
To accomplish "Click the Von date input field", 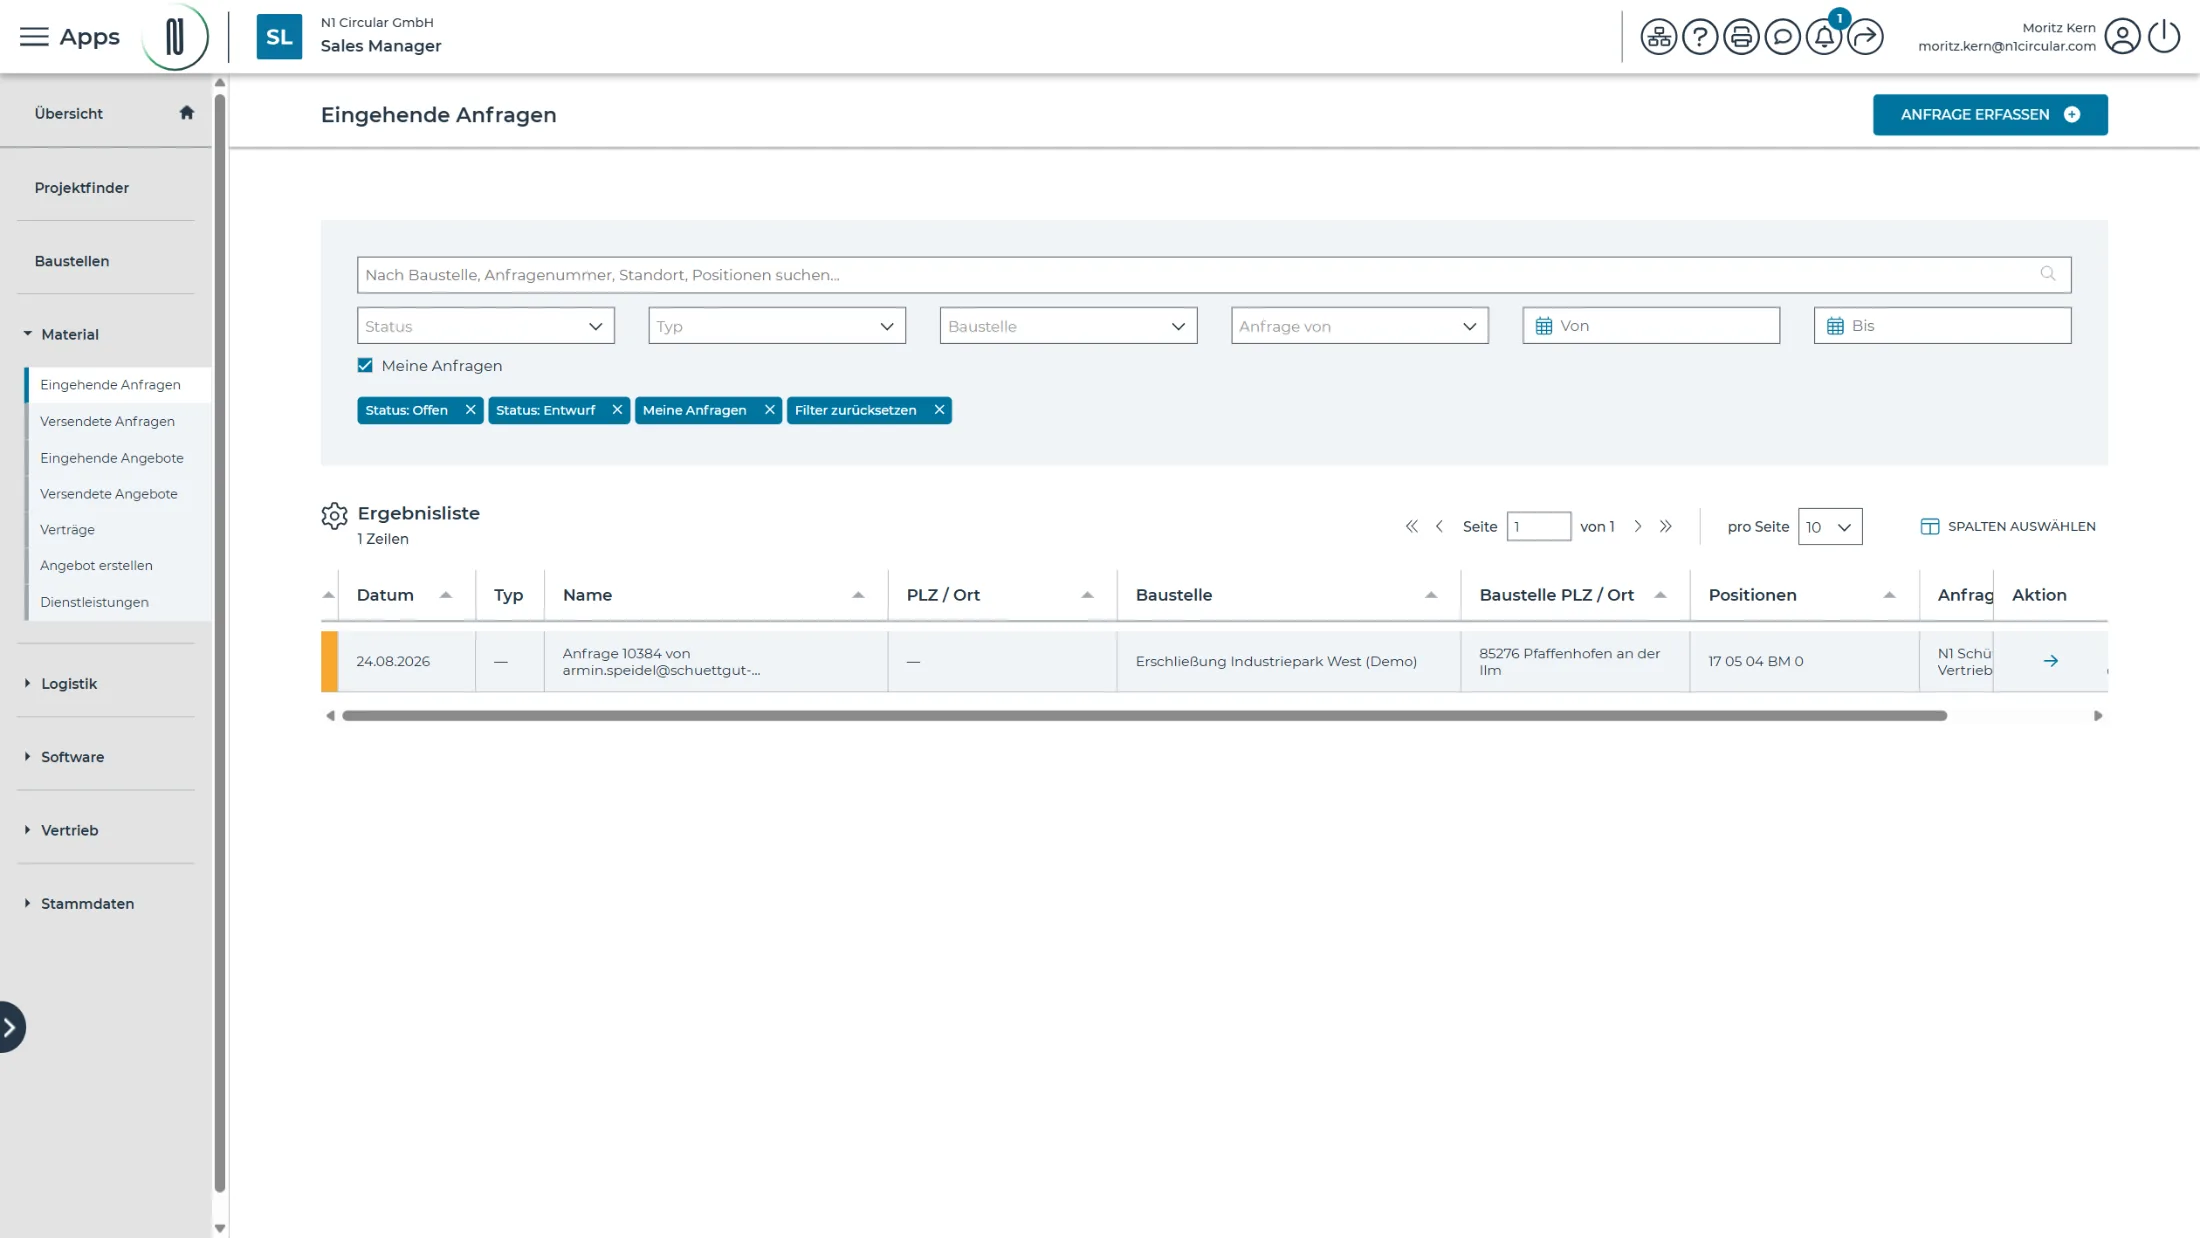I will (x=1651, y=326).
